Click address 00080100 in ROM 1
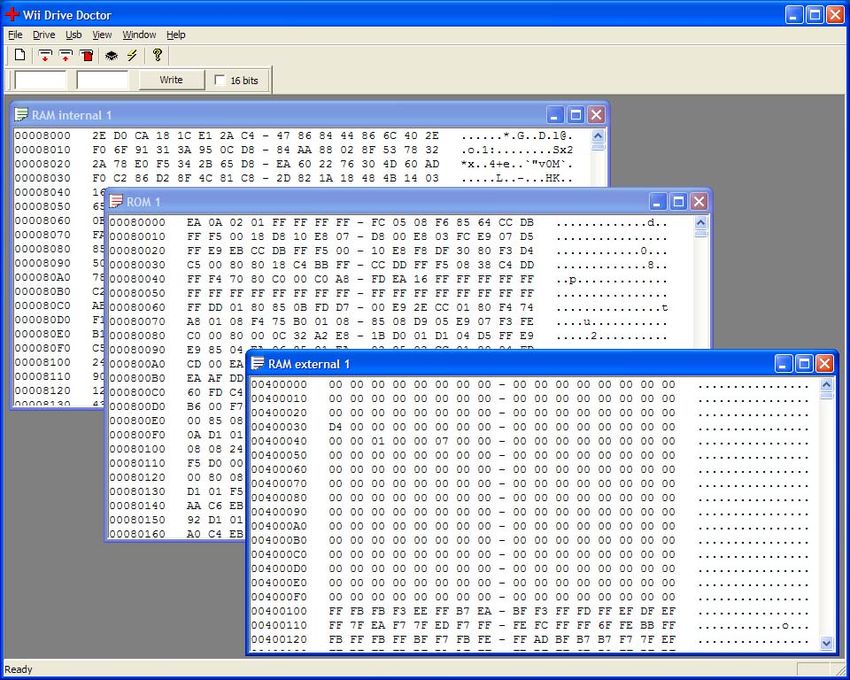 point(137,449)
